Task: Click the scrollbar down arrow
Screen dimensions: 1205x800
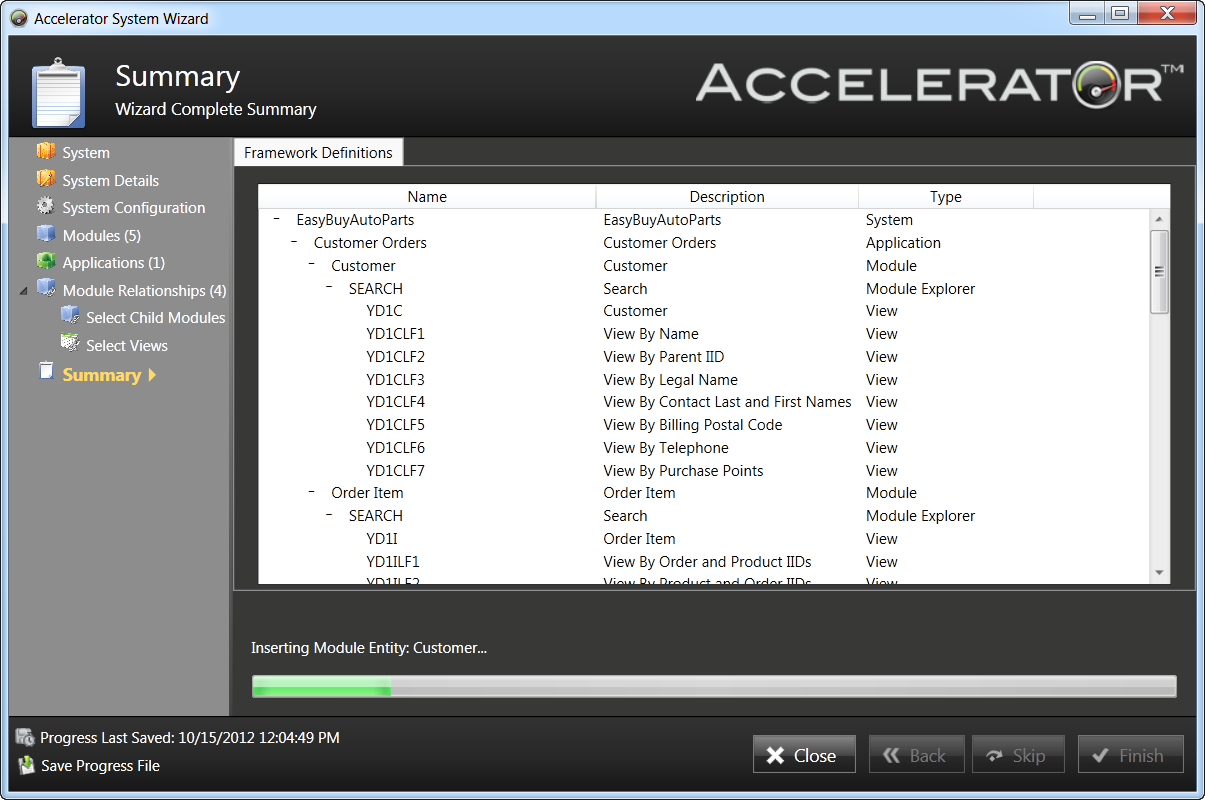Action: click(x=1159, y=573)
